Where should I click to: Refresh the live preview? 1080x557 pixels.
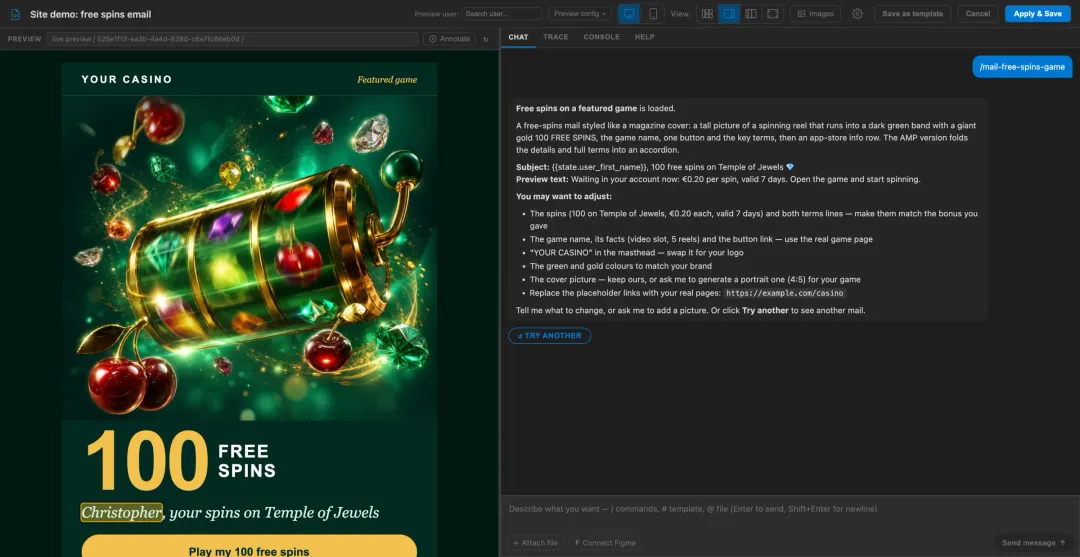point(486,39)
